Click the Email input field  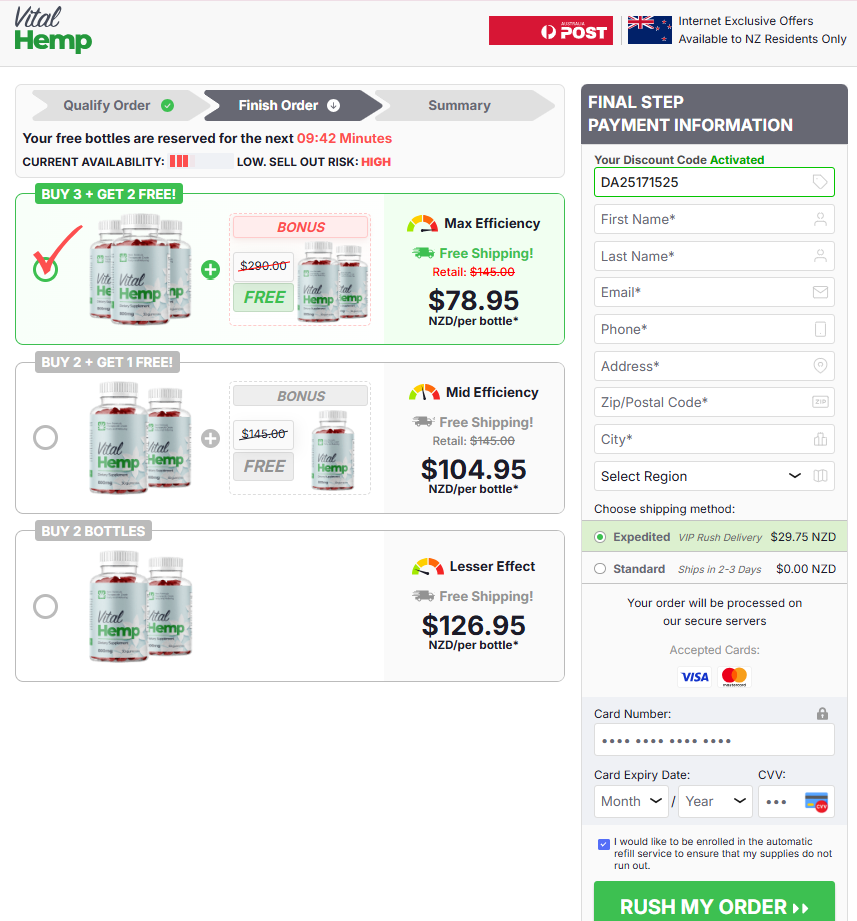point(713,292)
